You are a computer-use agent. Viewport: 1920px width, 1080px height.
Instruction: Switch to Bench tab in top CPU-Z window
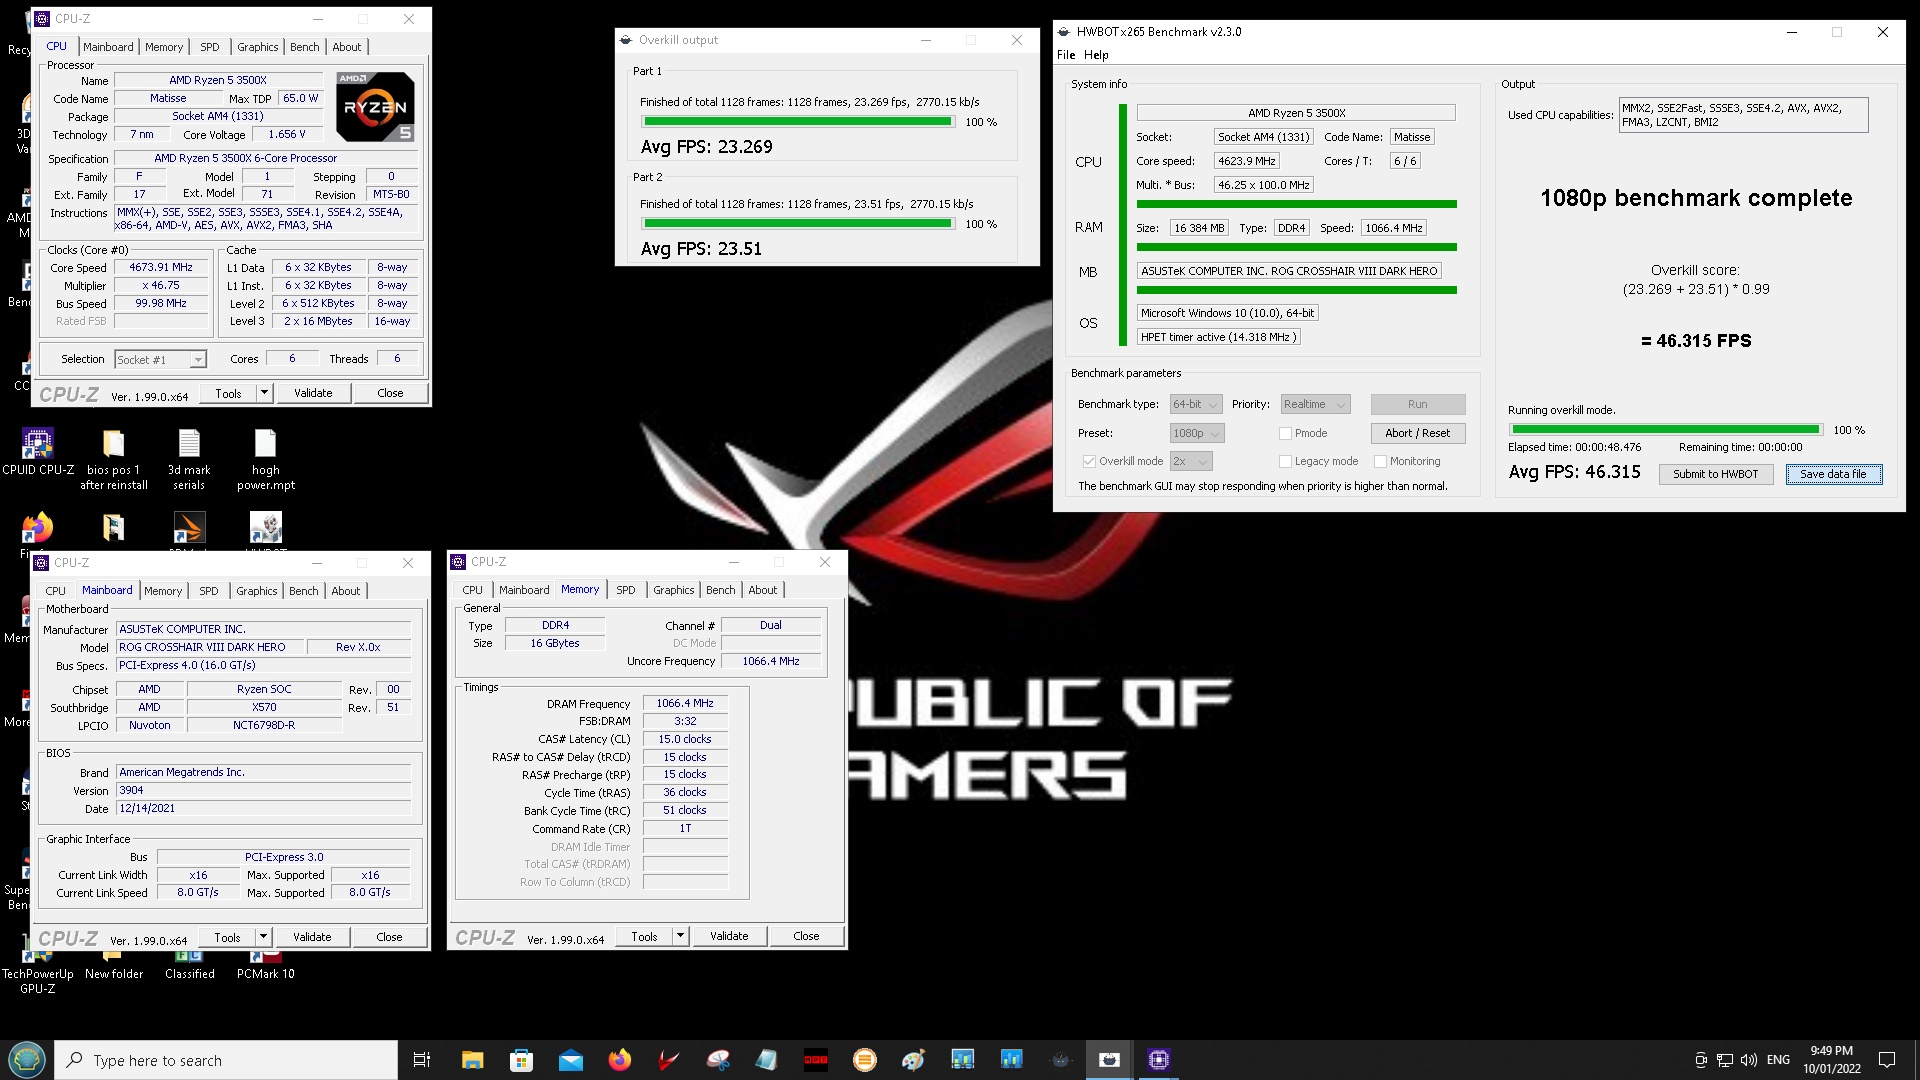(x=305, y=47)
